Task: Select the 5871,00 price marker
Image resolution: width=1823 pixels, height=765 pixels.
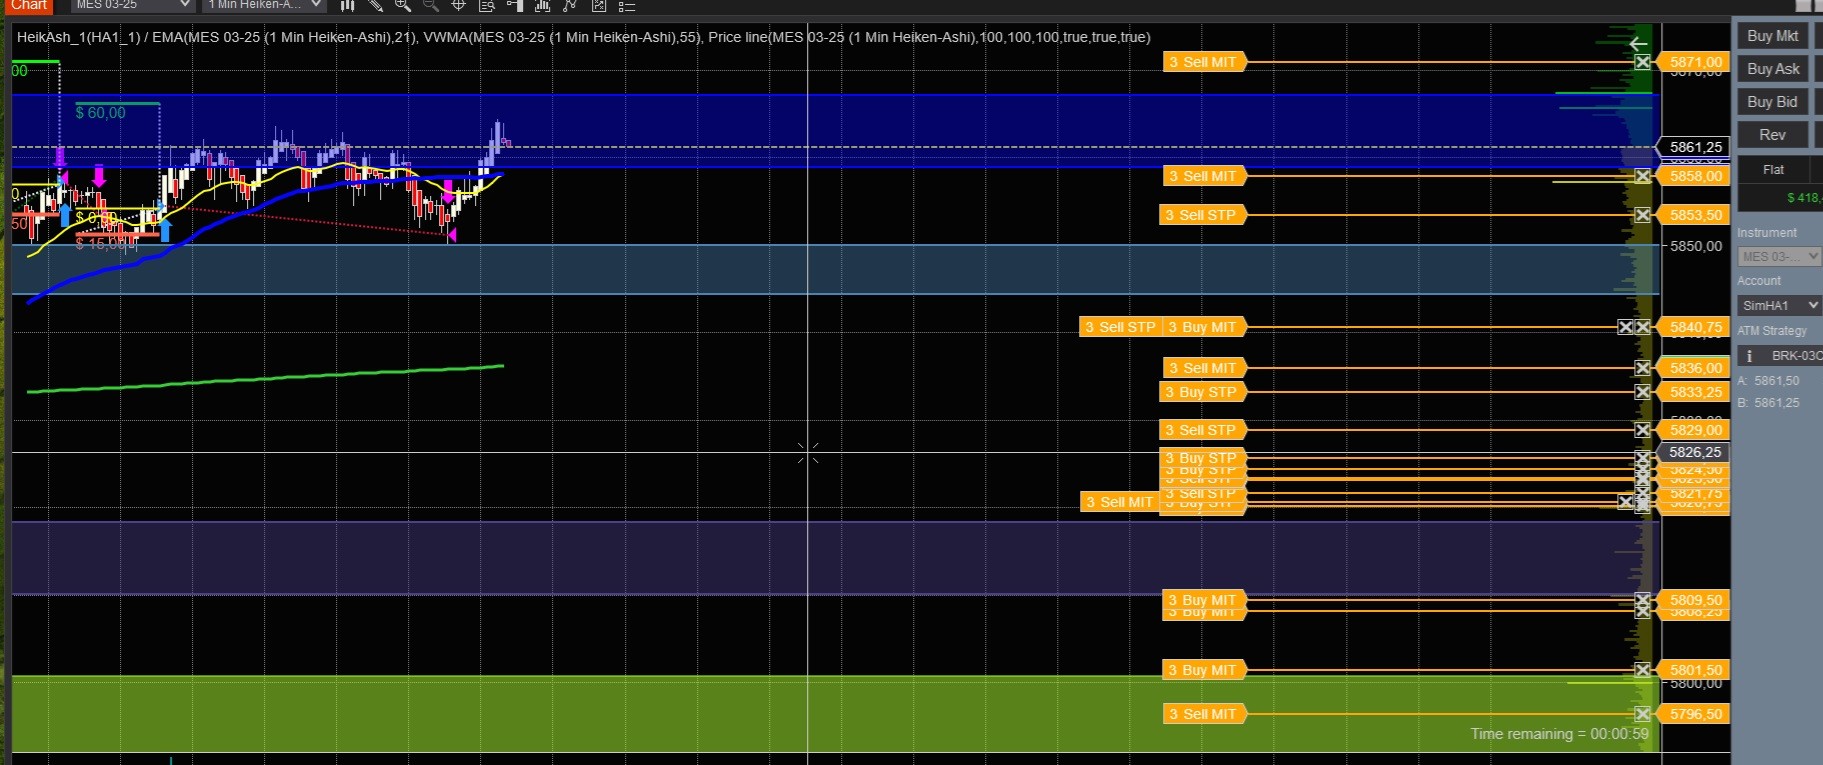Action: tap(1694, 62)
